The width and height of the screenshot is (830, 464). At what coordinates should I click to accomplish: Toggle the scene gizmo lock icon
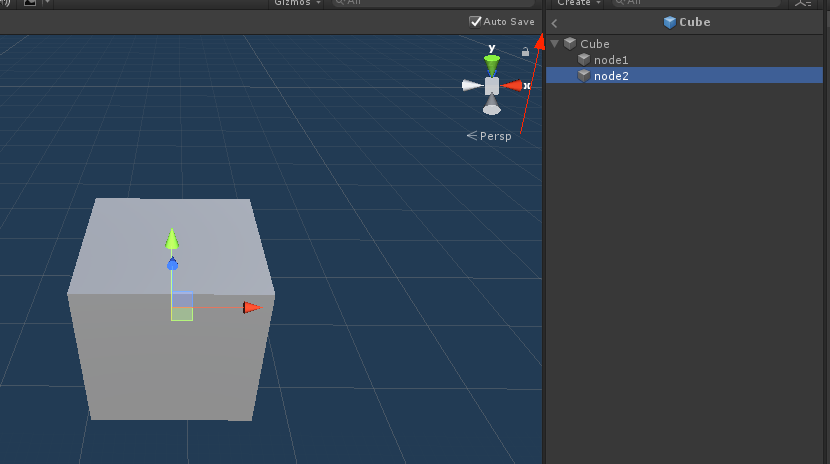[x=525, y=52]
